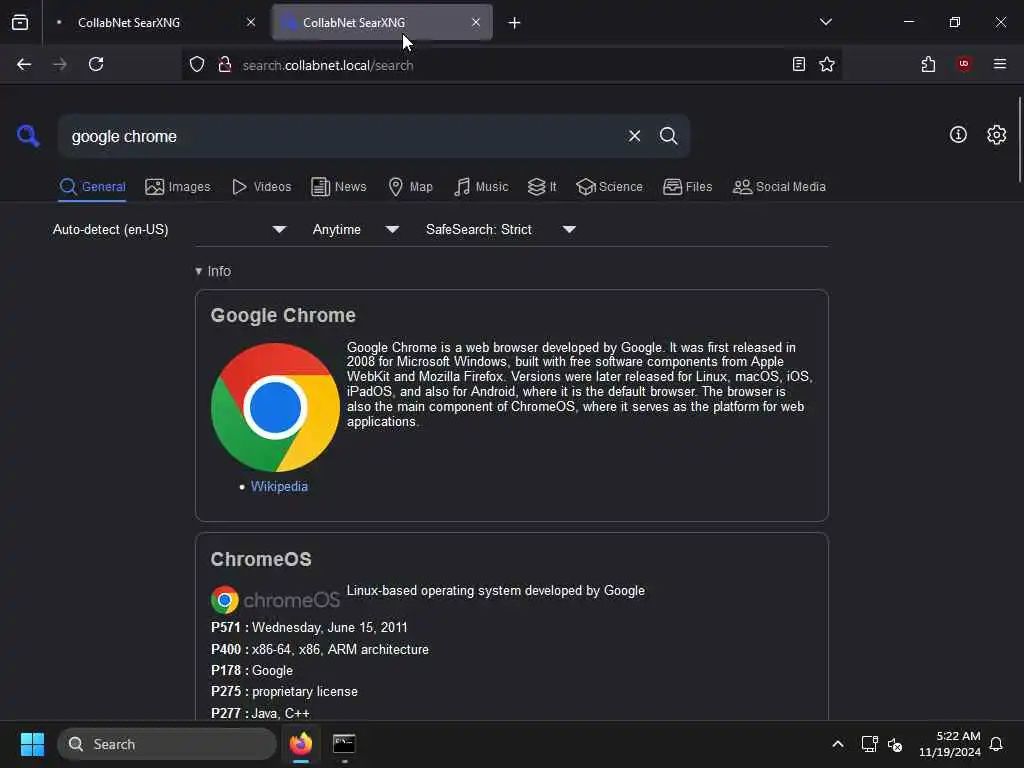Switch to the Social Media tab
The height and width of the screenshot is (768, 1024).
coord(779,187)
